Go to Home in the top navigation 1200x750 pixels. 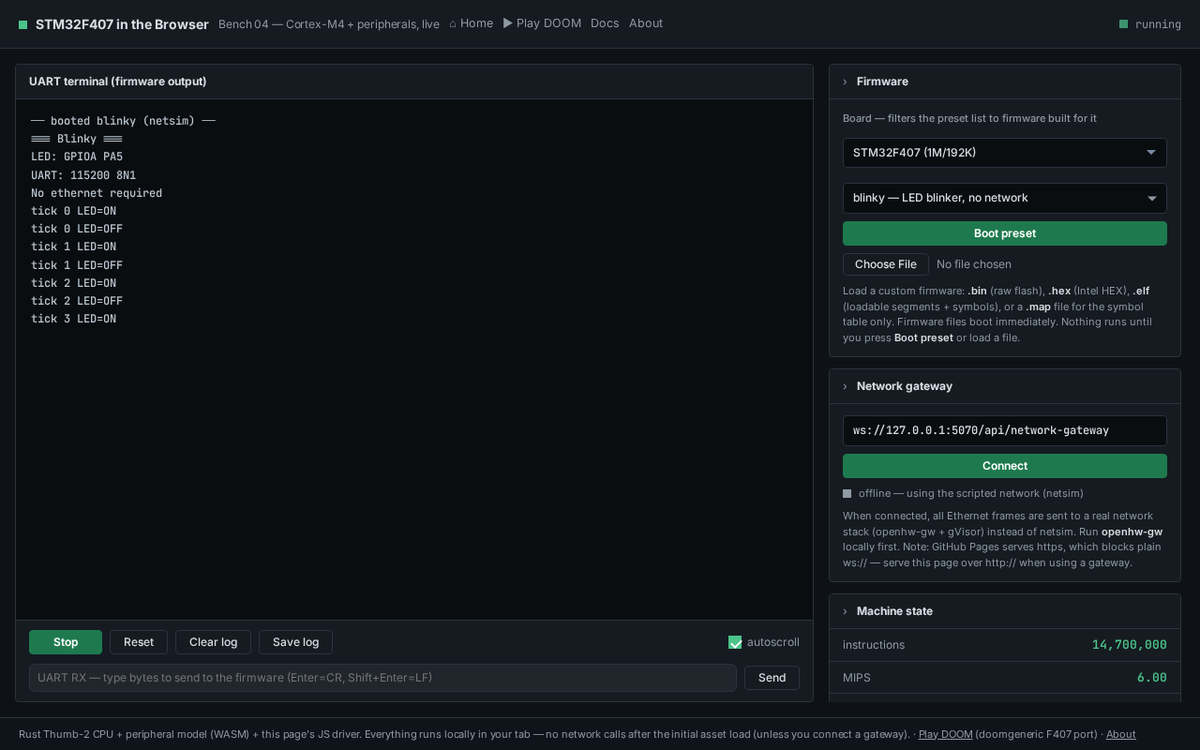(x=471, y=23)
